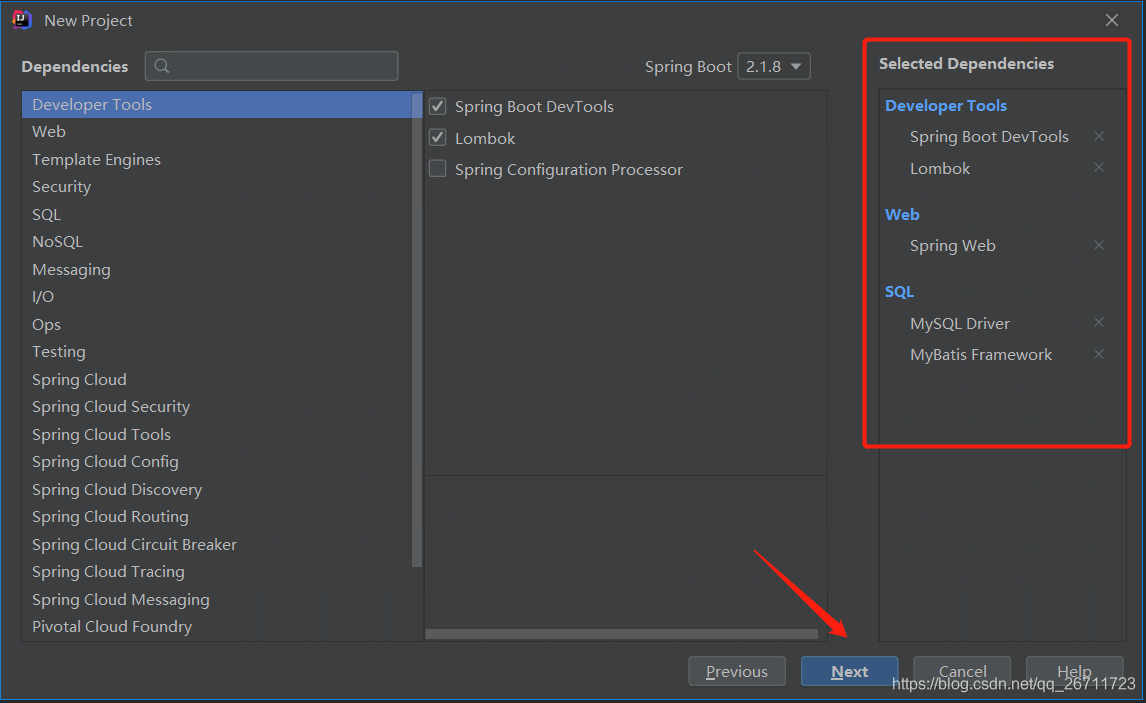Click Developer Tools heading in selected dependencies
The height and width of the screenshot is (703, 1146).
946,106
